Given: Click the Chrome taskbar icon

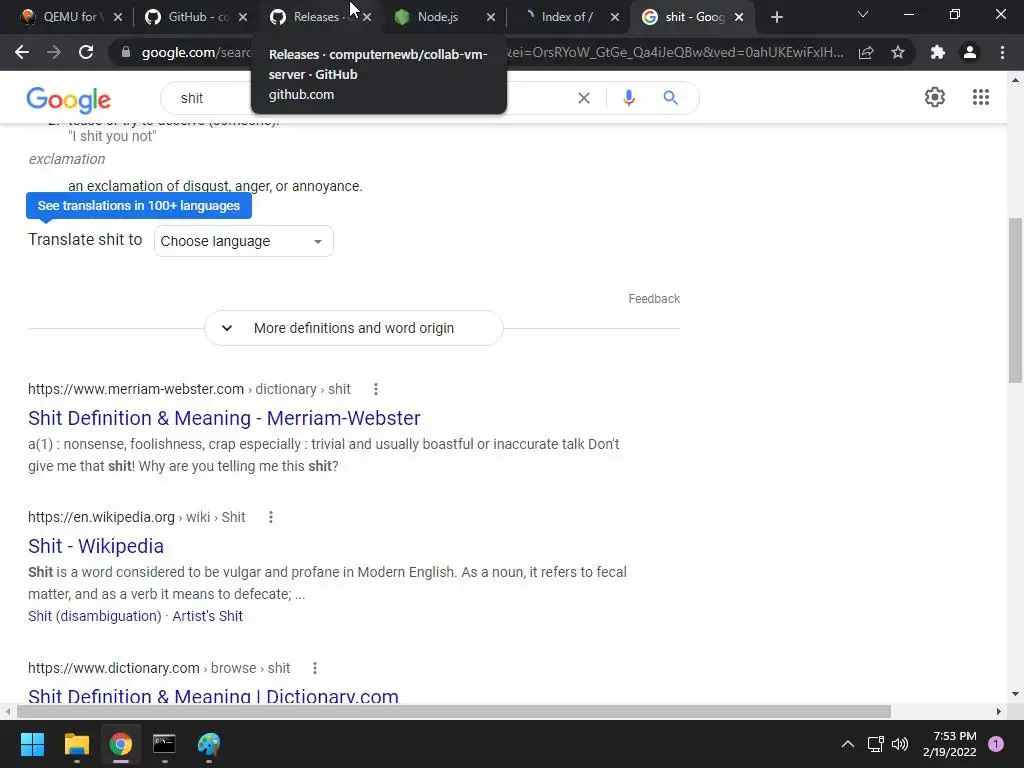Looking at the screenshot, I should tap(120, 744).
